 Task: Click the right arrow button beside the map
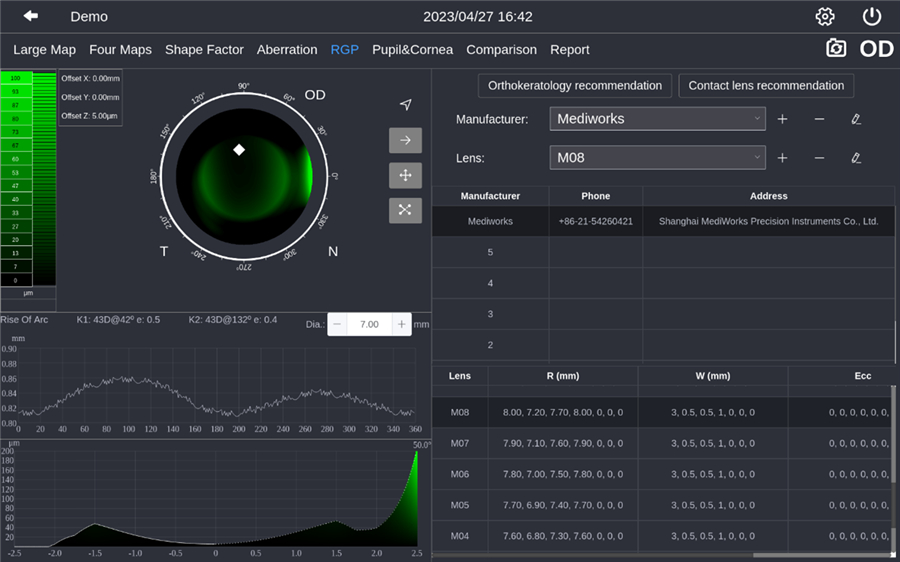pyautogui.click(x=405, y=140)
